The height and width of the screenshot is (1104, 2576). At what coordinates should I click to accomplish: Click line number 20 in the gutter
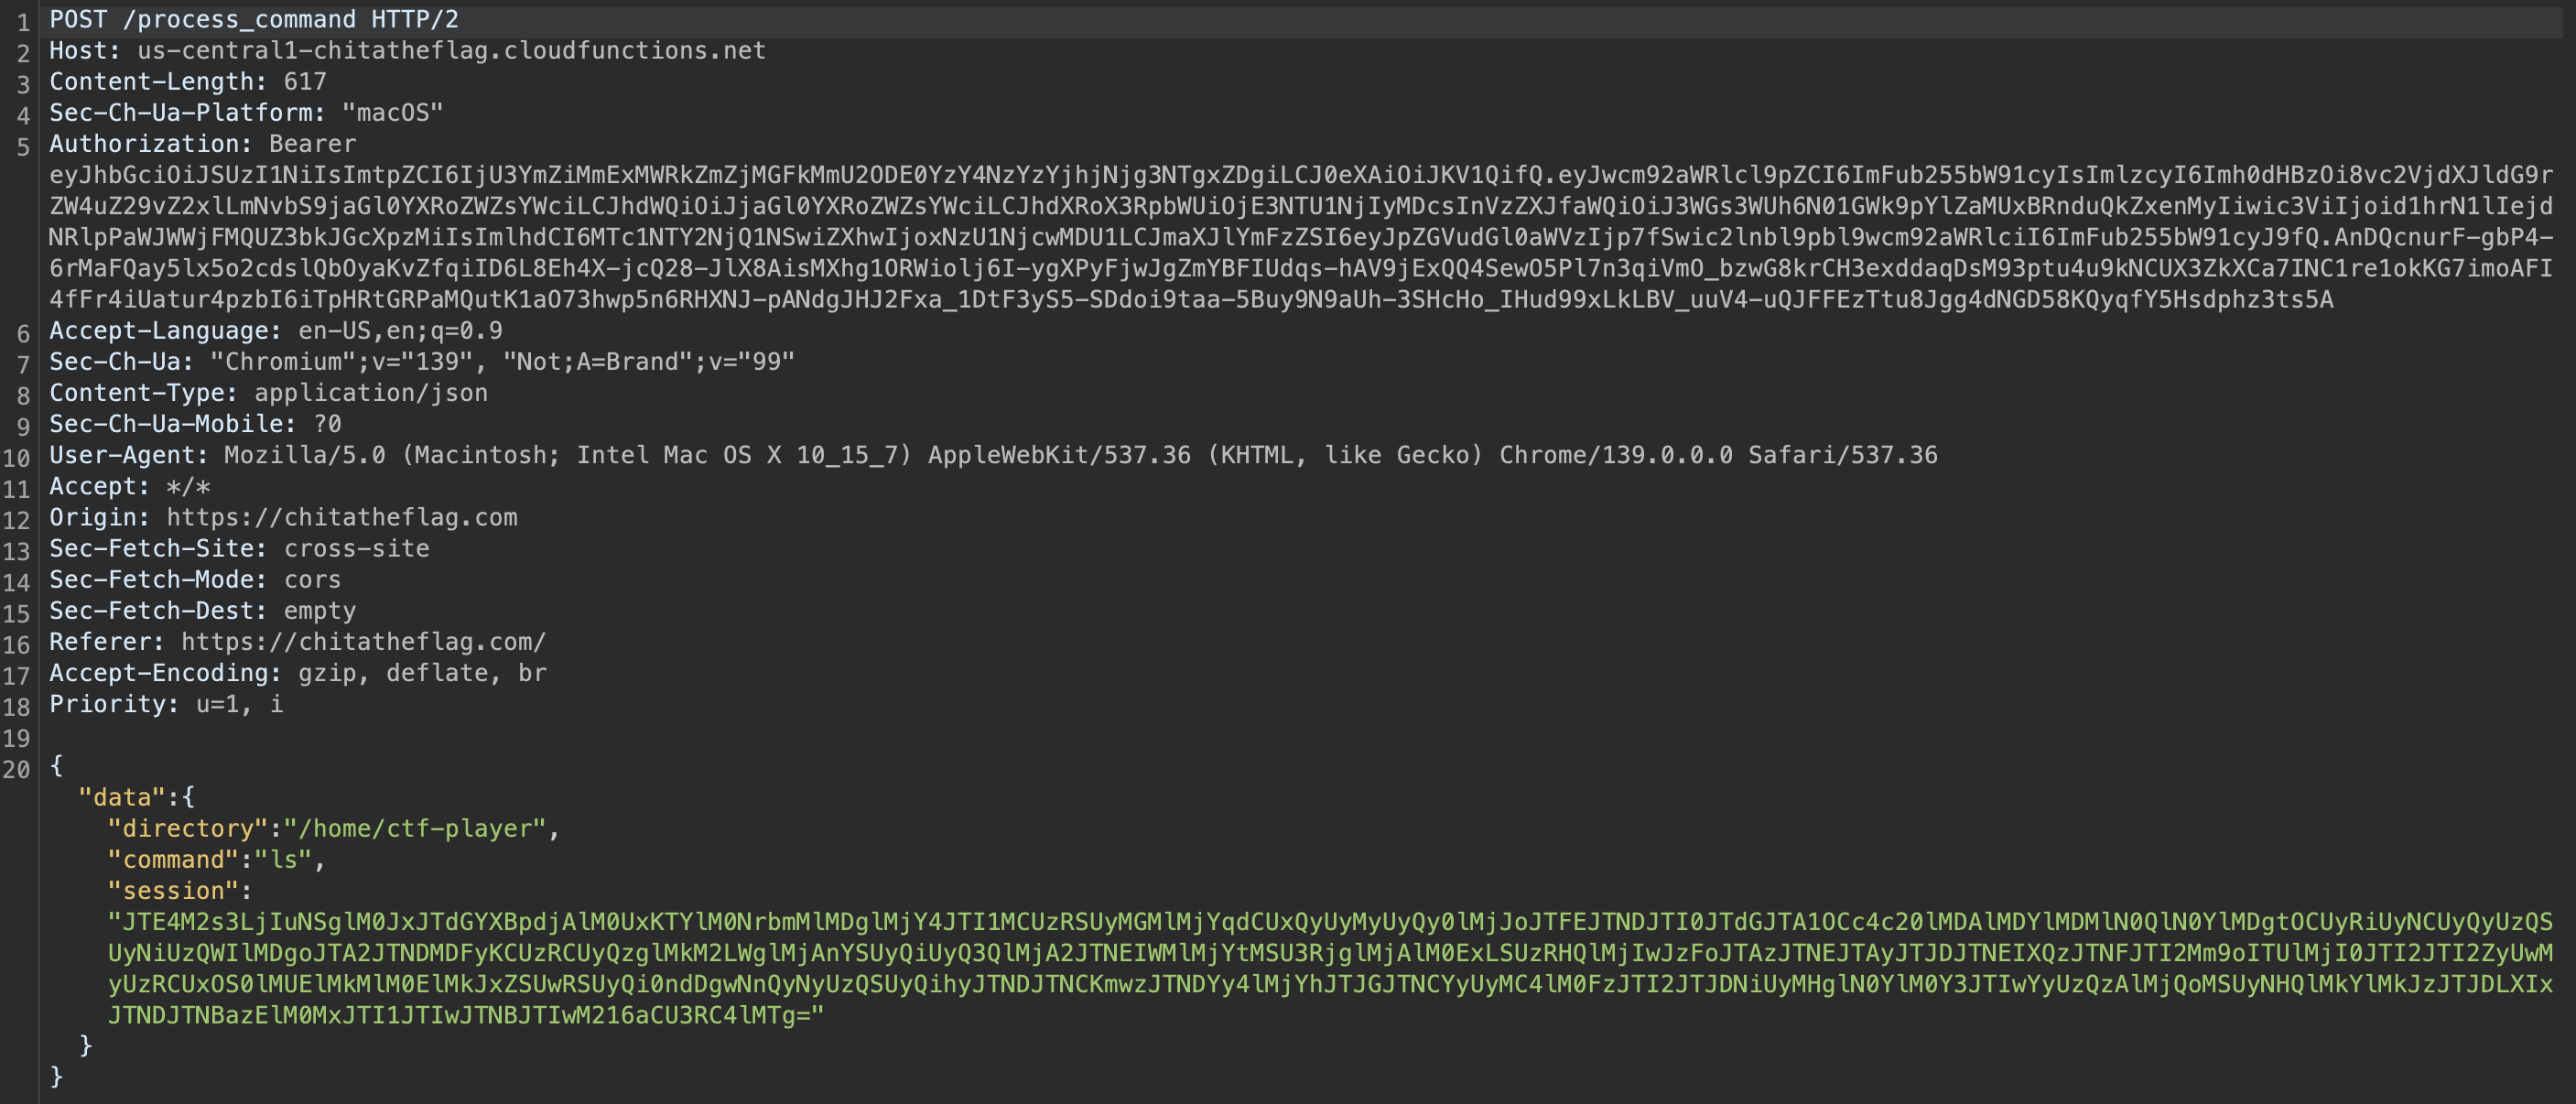pos(17,769)
